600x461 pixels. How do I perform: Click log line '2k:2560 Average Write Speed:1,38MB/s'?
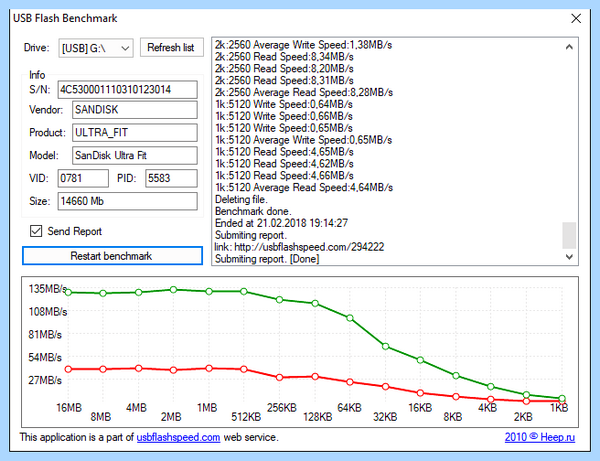click(303, 45)
